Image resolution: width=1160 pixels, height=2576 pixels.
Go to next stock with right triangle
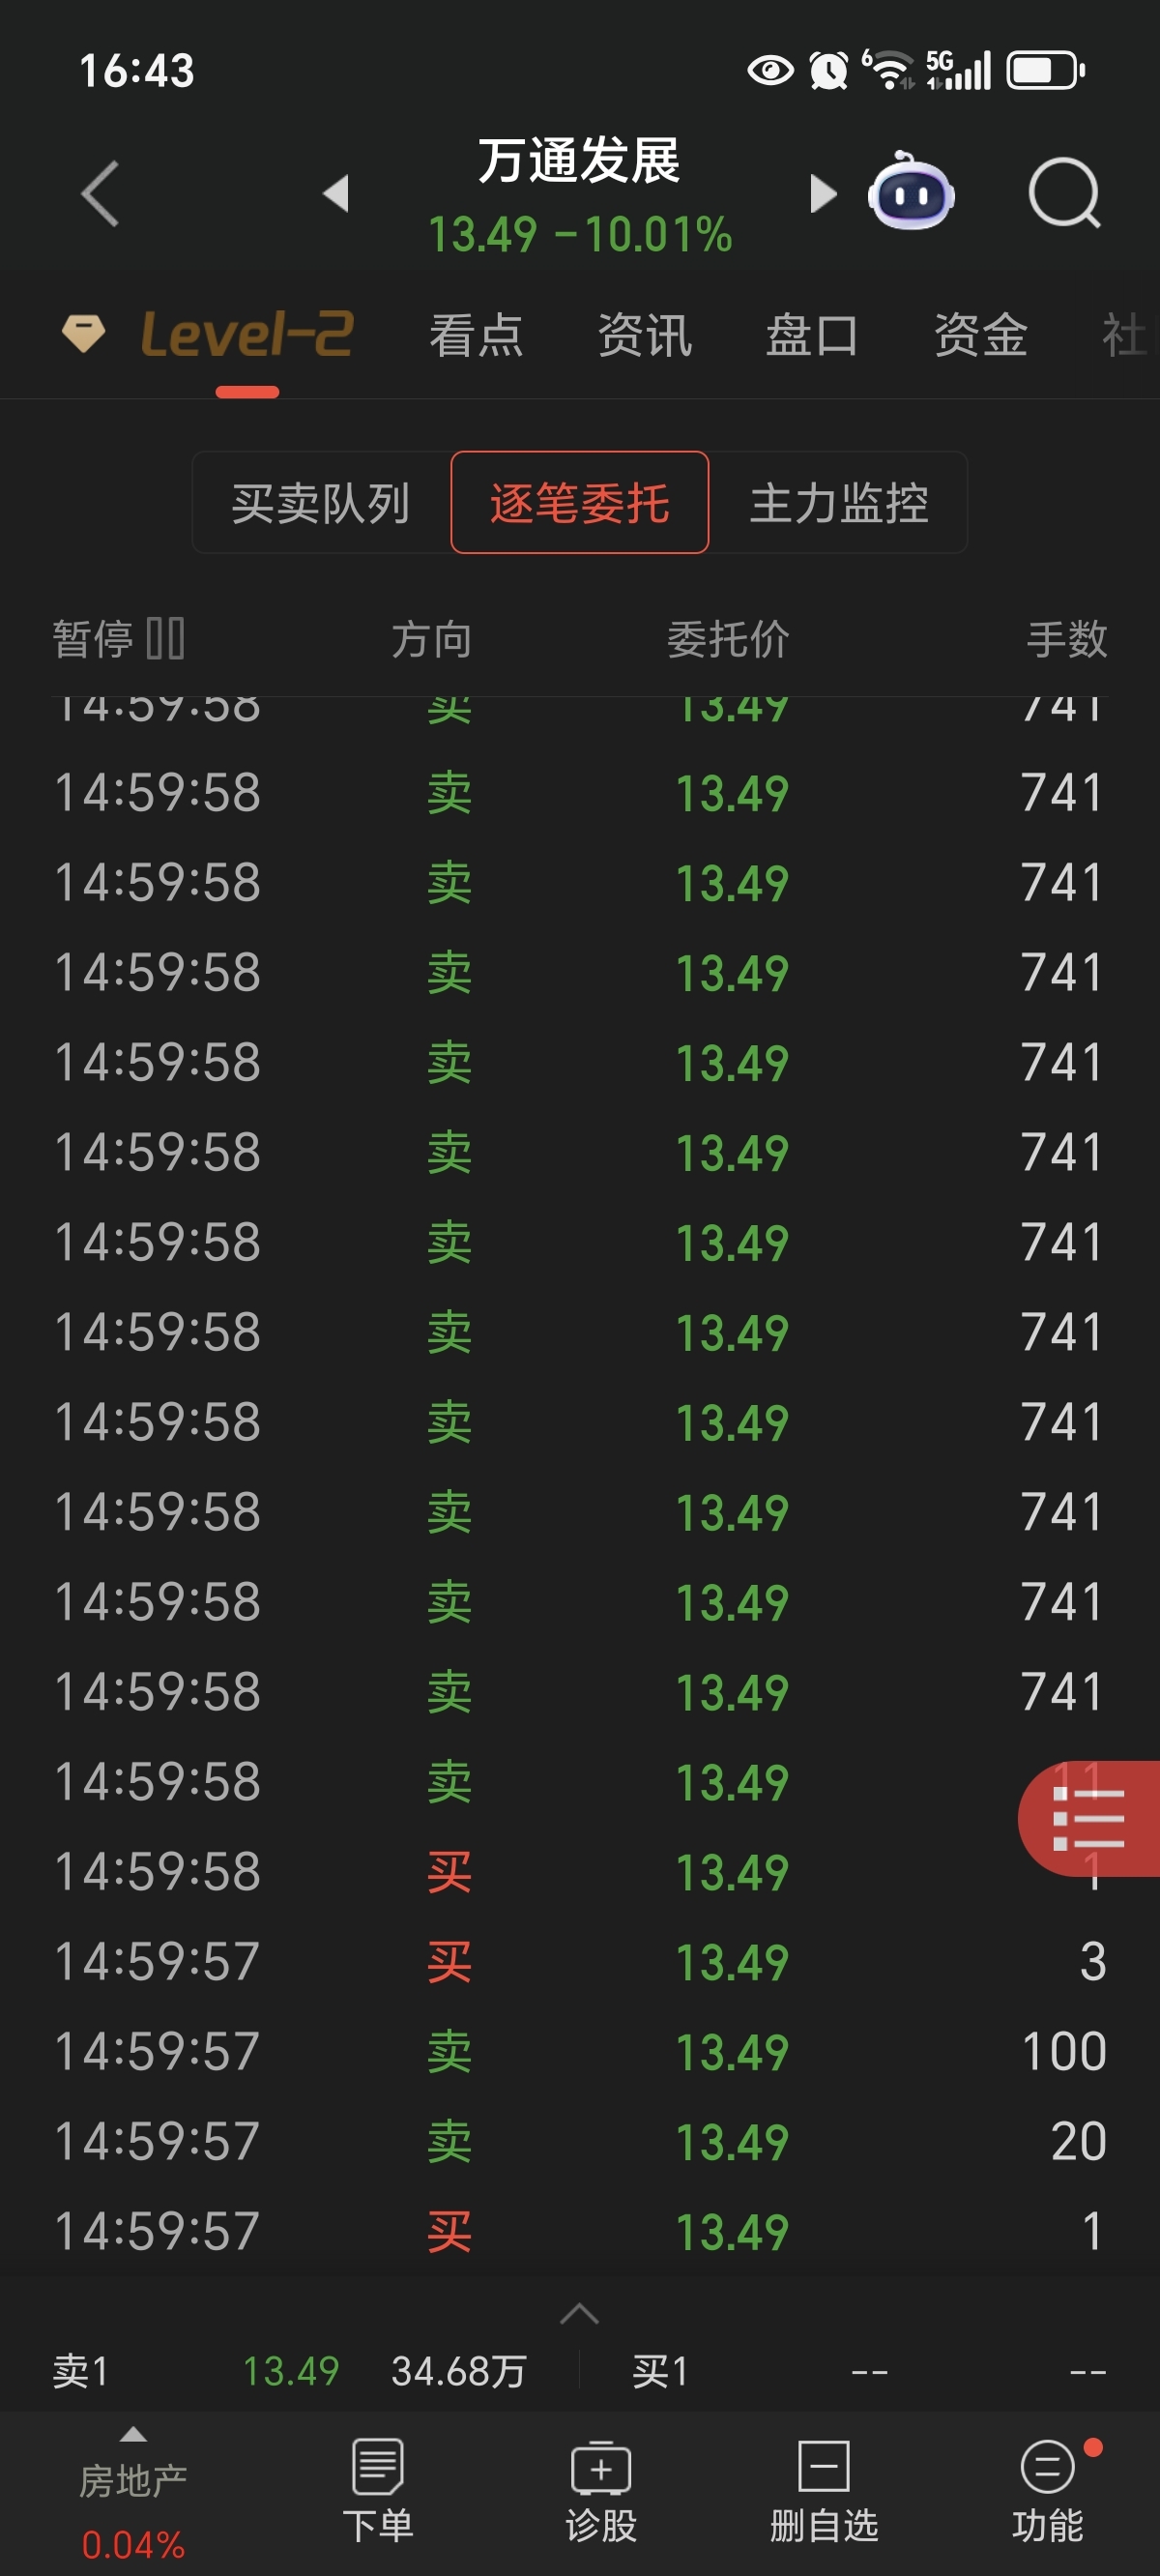click(823, 193)
